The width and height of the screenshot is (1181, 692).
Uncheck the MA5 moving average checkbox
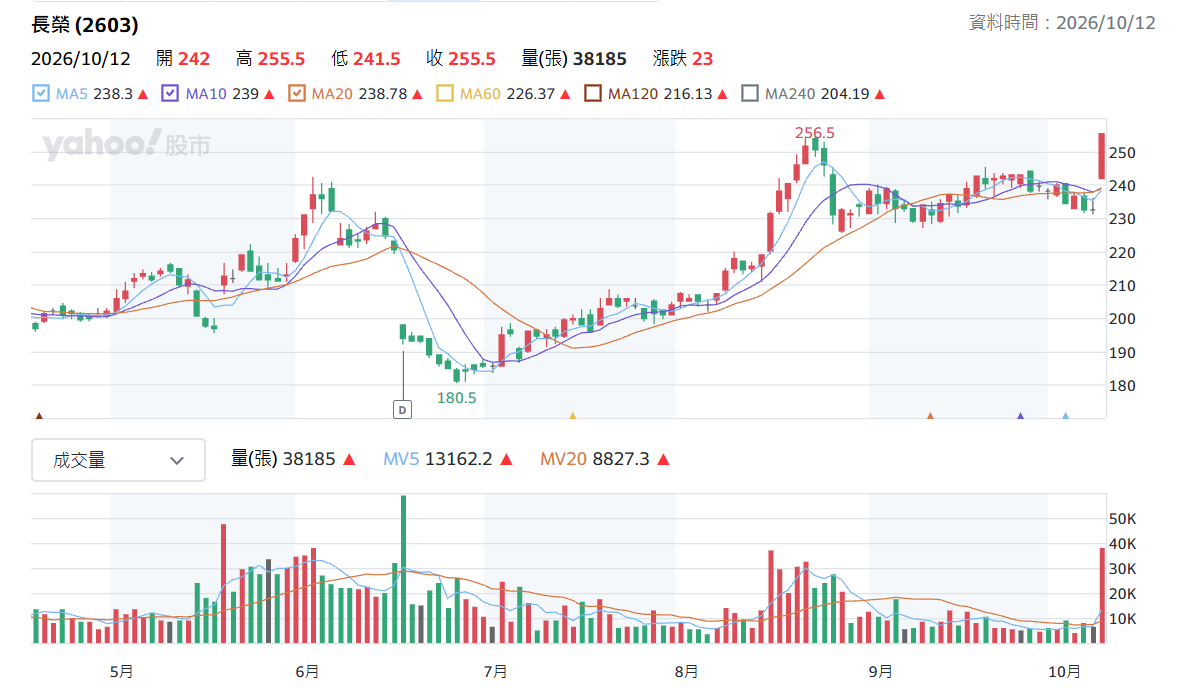tap(41, 93)
